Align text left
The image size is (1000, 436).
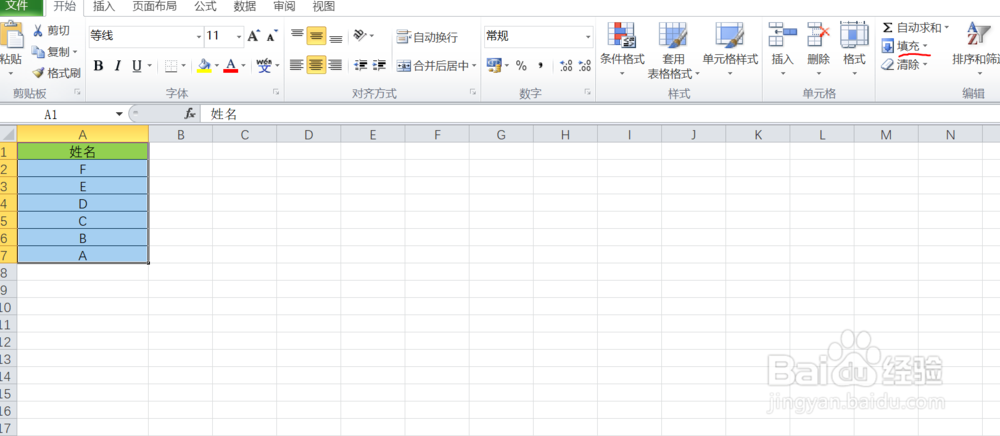[297, 65]
